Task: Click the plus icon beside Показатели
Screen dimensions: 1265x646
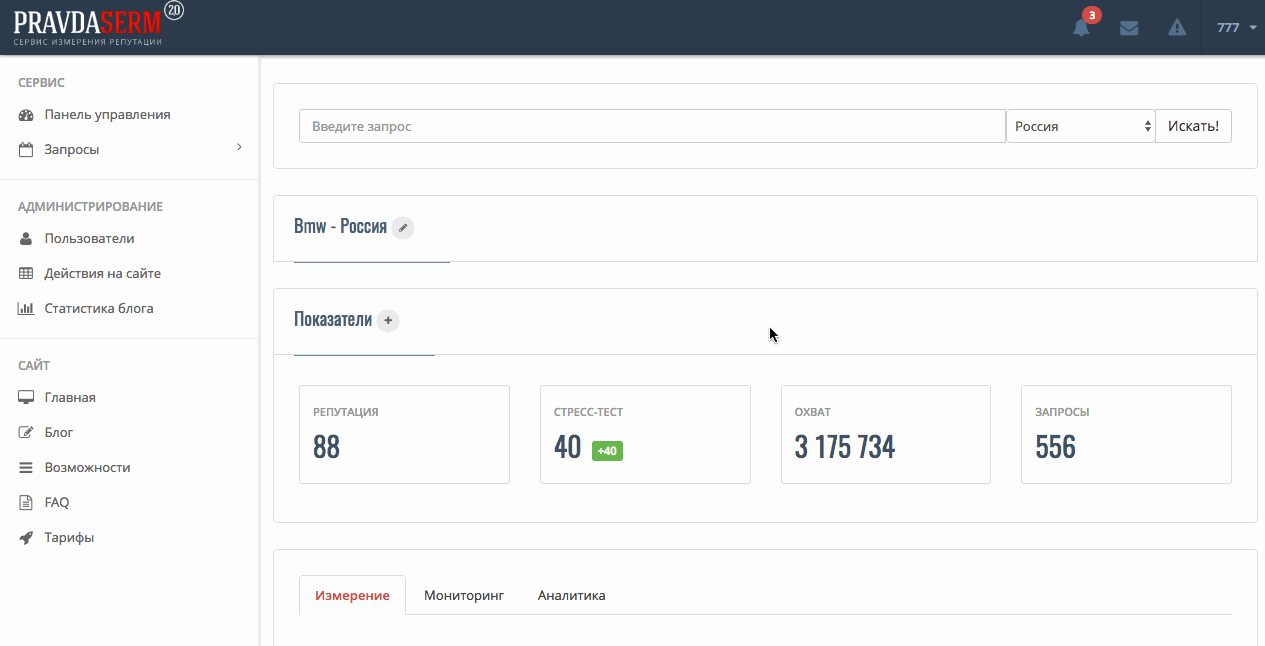Action: [388, 321]
